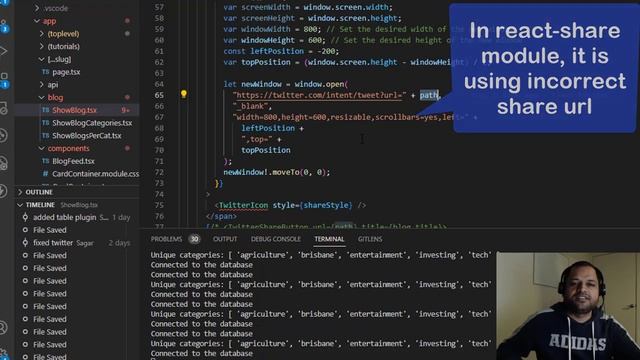The image size is (640, 360).
Task: Click the highlighted 'path' variable on line 65
Action: [429, 95]
